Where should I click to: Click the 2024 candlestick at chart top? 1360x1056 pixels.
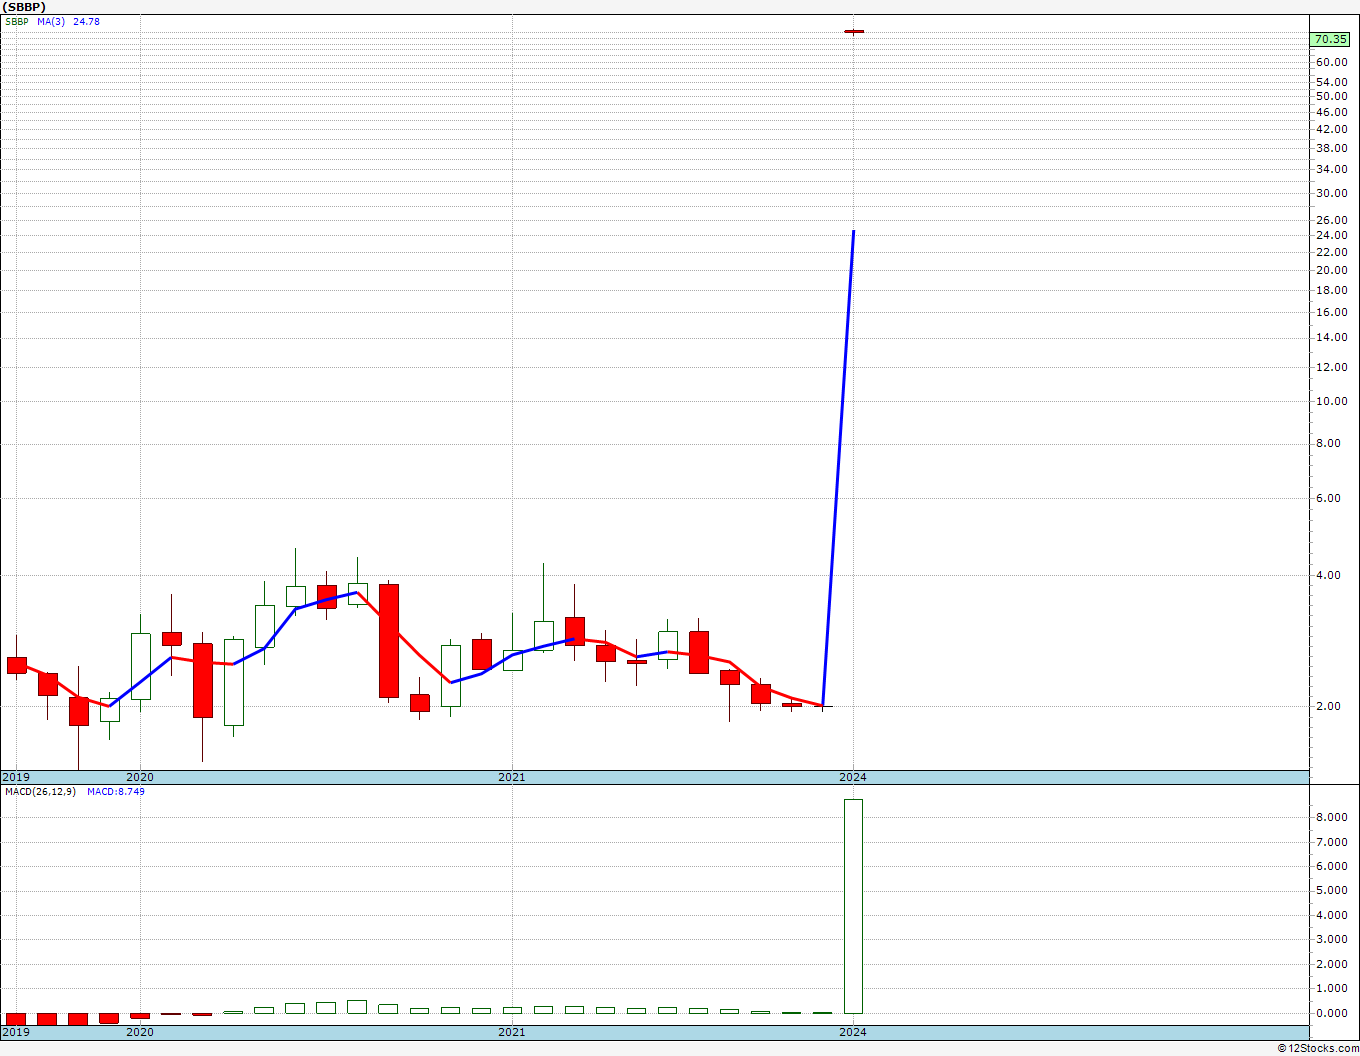point(853,31)
